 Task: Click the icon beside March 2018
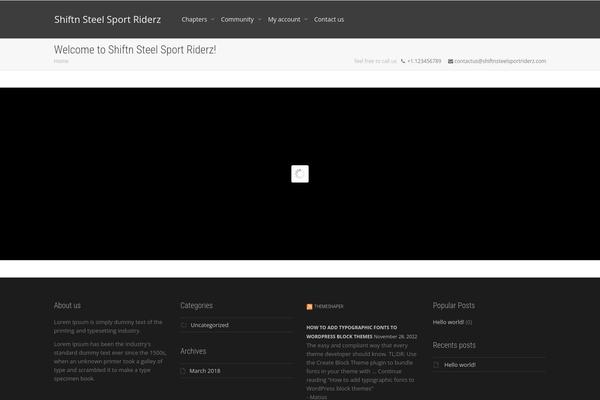click(183, 371)
